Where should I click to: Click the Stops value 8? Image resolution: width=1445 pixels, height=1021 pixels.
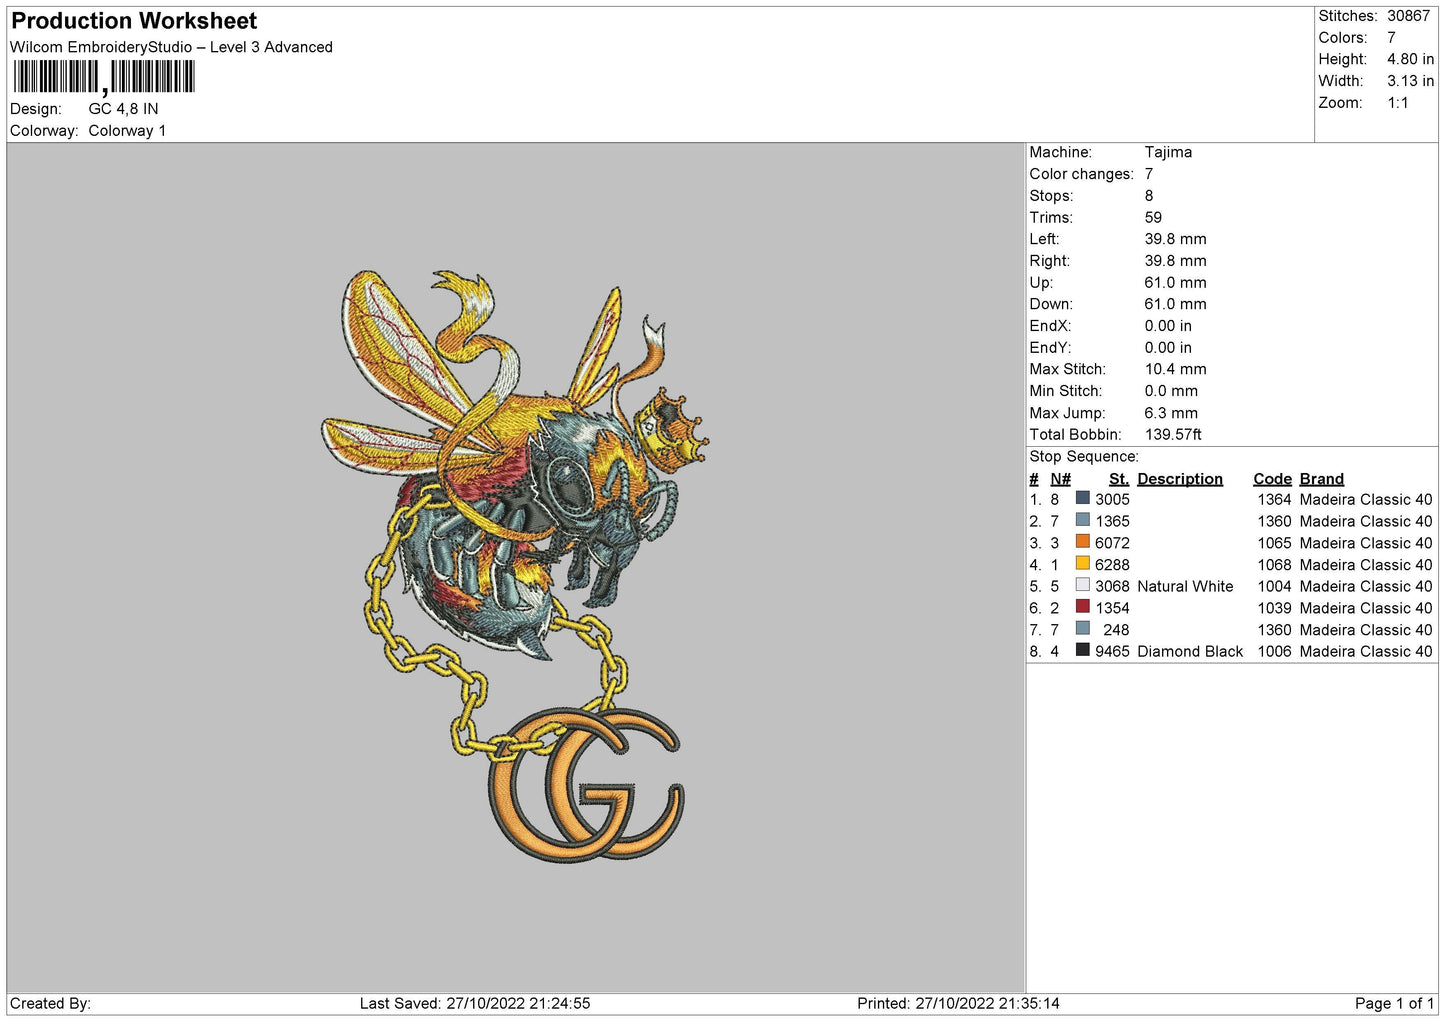tap(1149, 196)
